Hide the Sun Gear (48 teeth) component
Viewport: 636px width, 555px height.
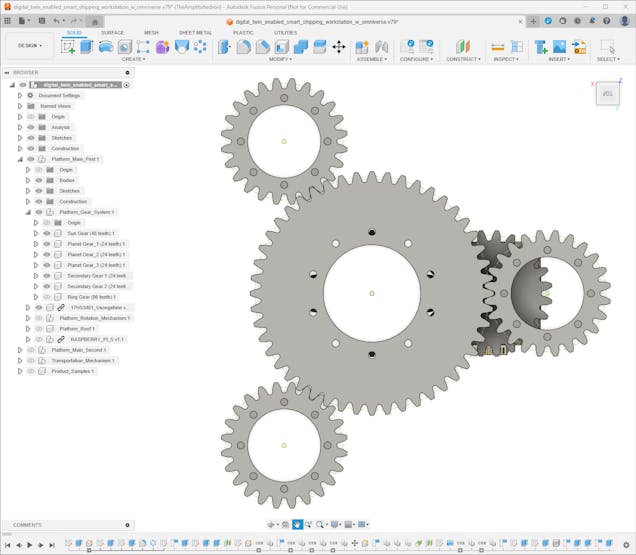(47, 233)
